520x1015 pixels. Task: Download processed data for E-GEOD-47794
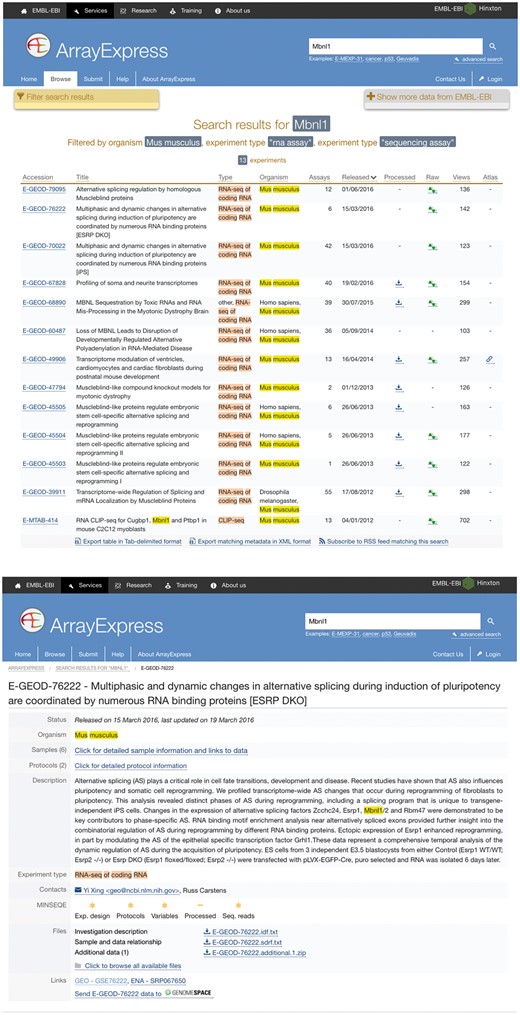click(398, 388)
